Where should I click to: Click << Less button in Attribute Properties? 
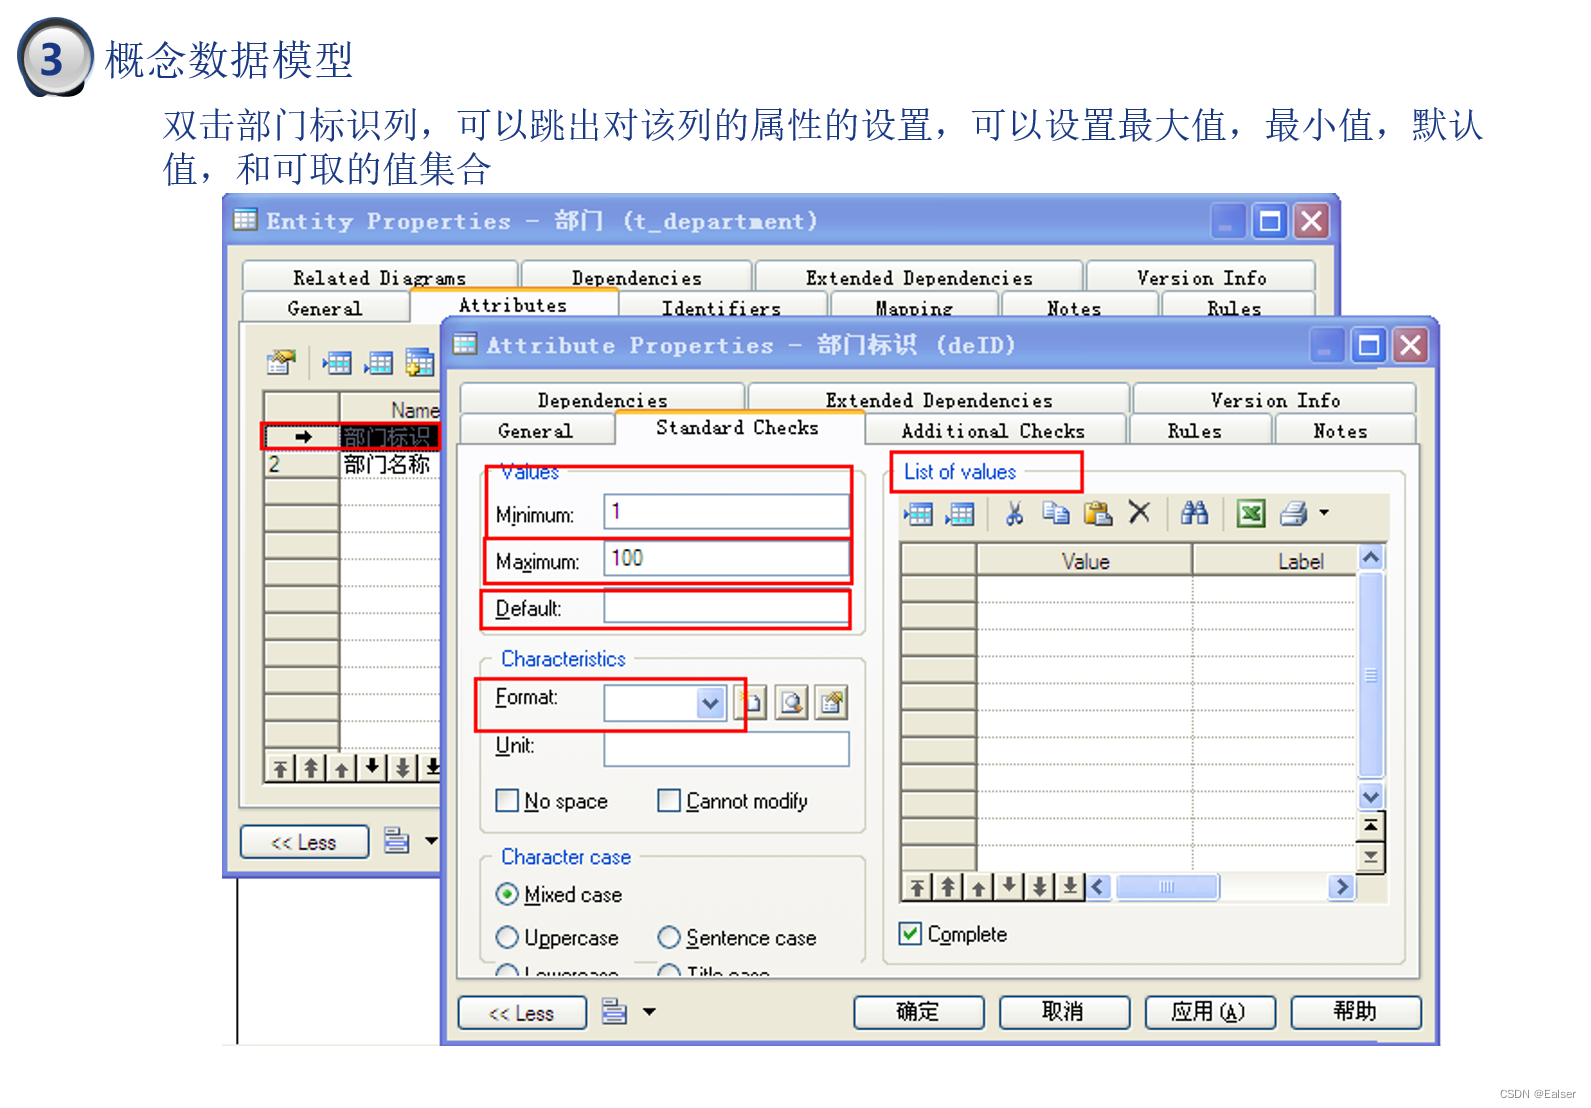click(x=521, y=1013)
